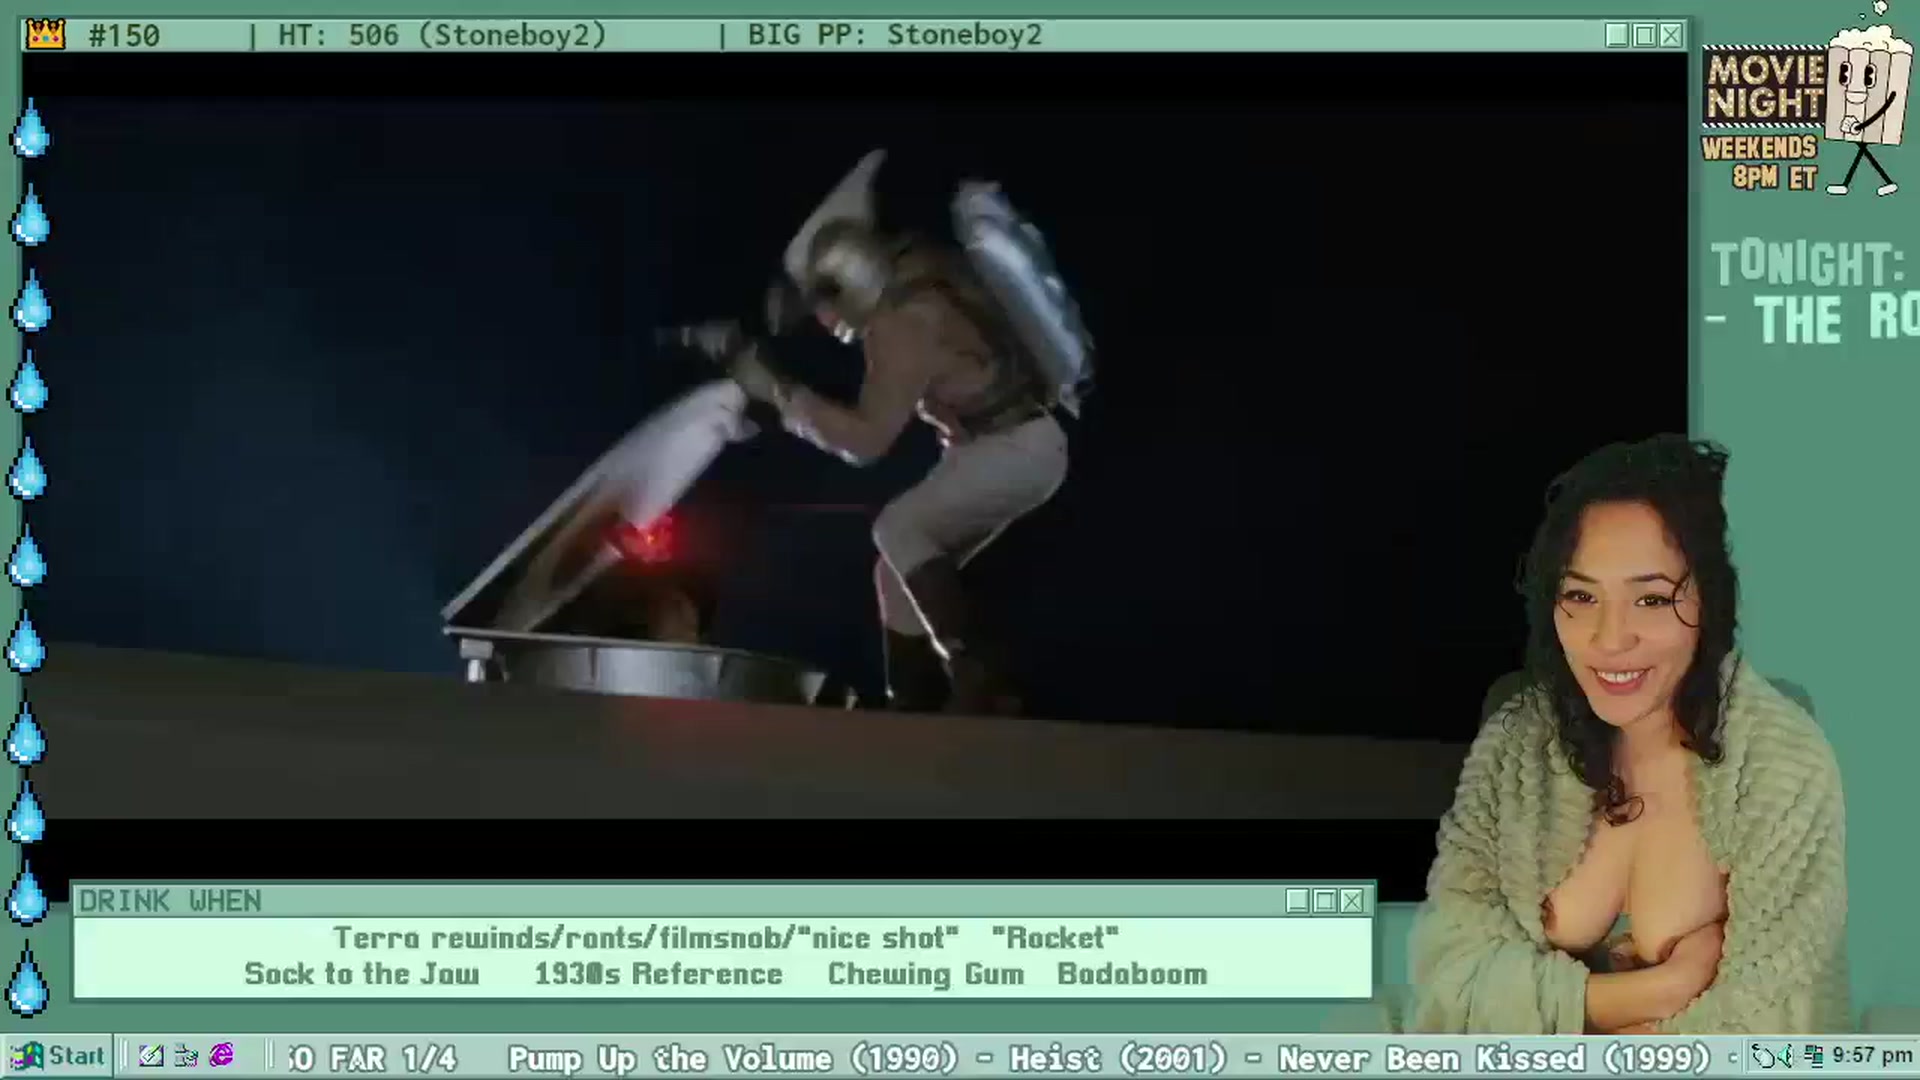Minimize the movie player window
1920x1080 pixels.
(1617, 35)
